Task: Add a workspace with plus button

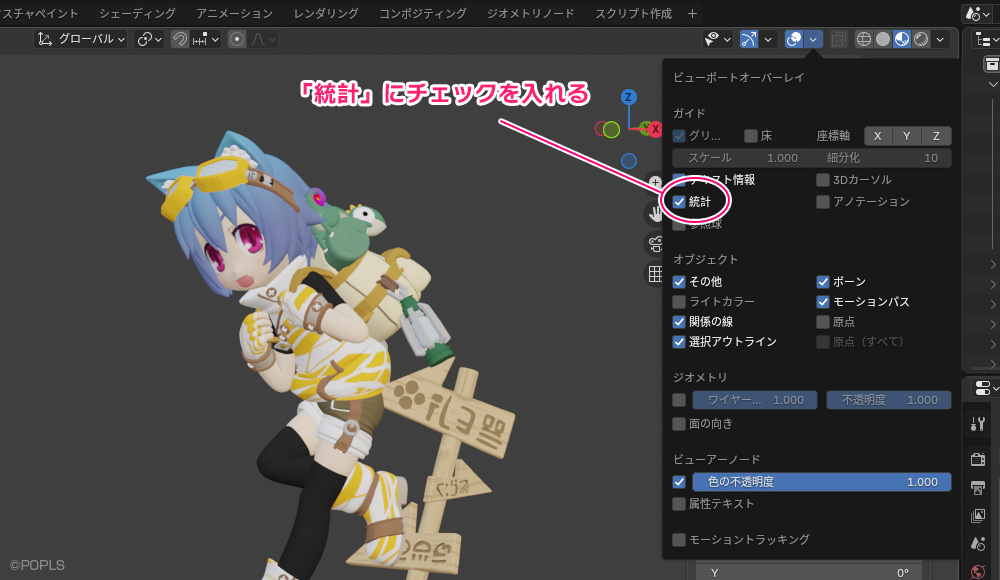Action: click(693, 13)
